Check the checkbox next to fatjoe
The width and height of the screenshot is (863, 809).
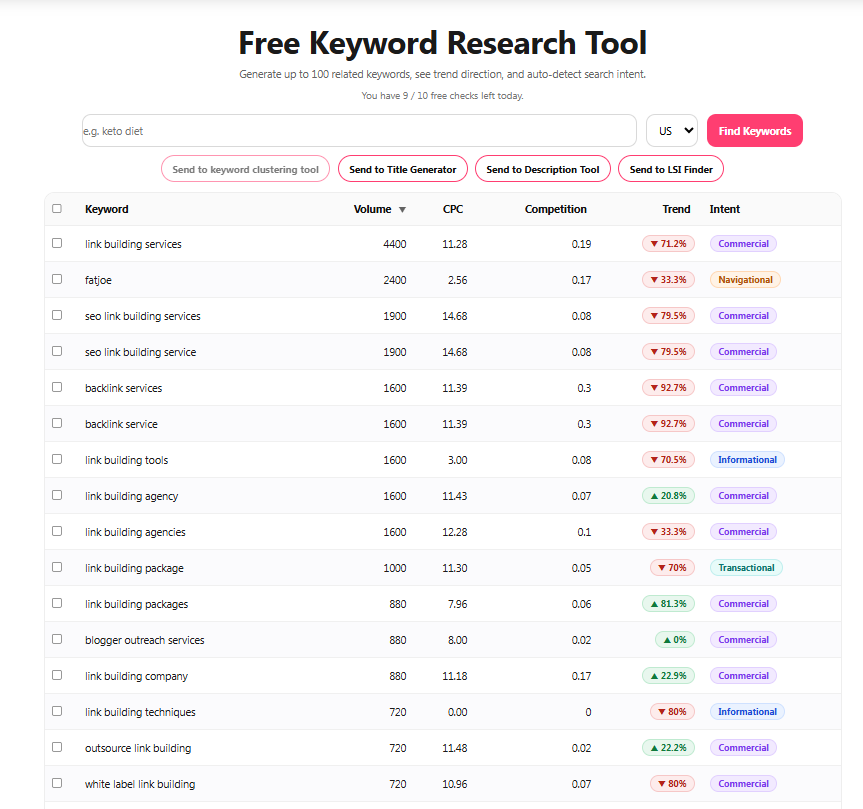[x=57, y=278]
